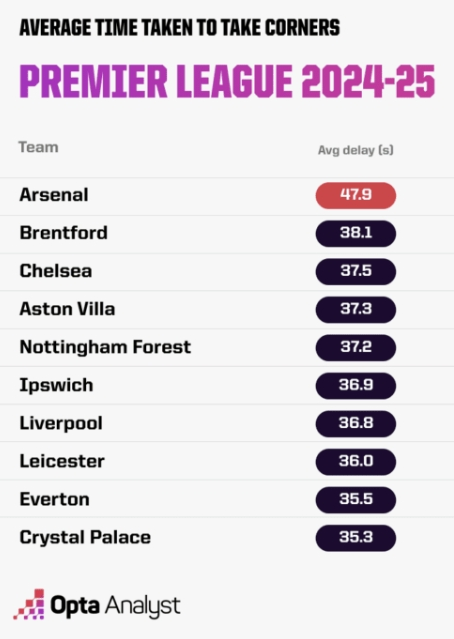The width and height of the screenshot is (454, 639).
Task: Click the Premier League 2024-25 heading
Action: coord(227,81)
